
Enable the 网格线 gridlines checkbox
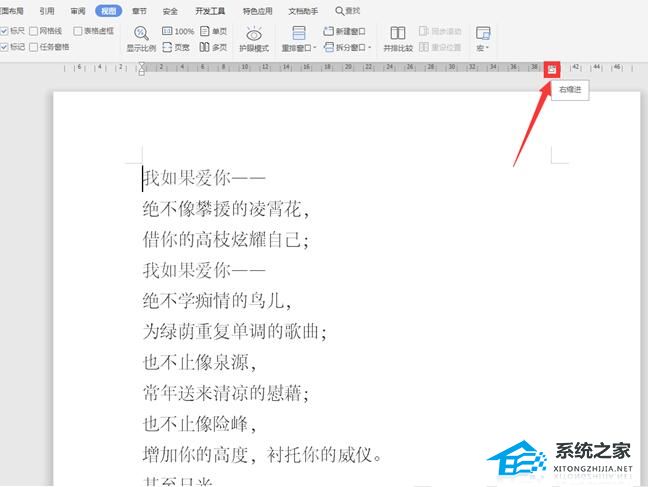[34, 31]
